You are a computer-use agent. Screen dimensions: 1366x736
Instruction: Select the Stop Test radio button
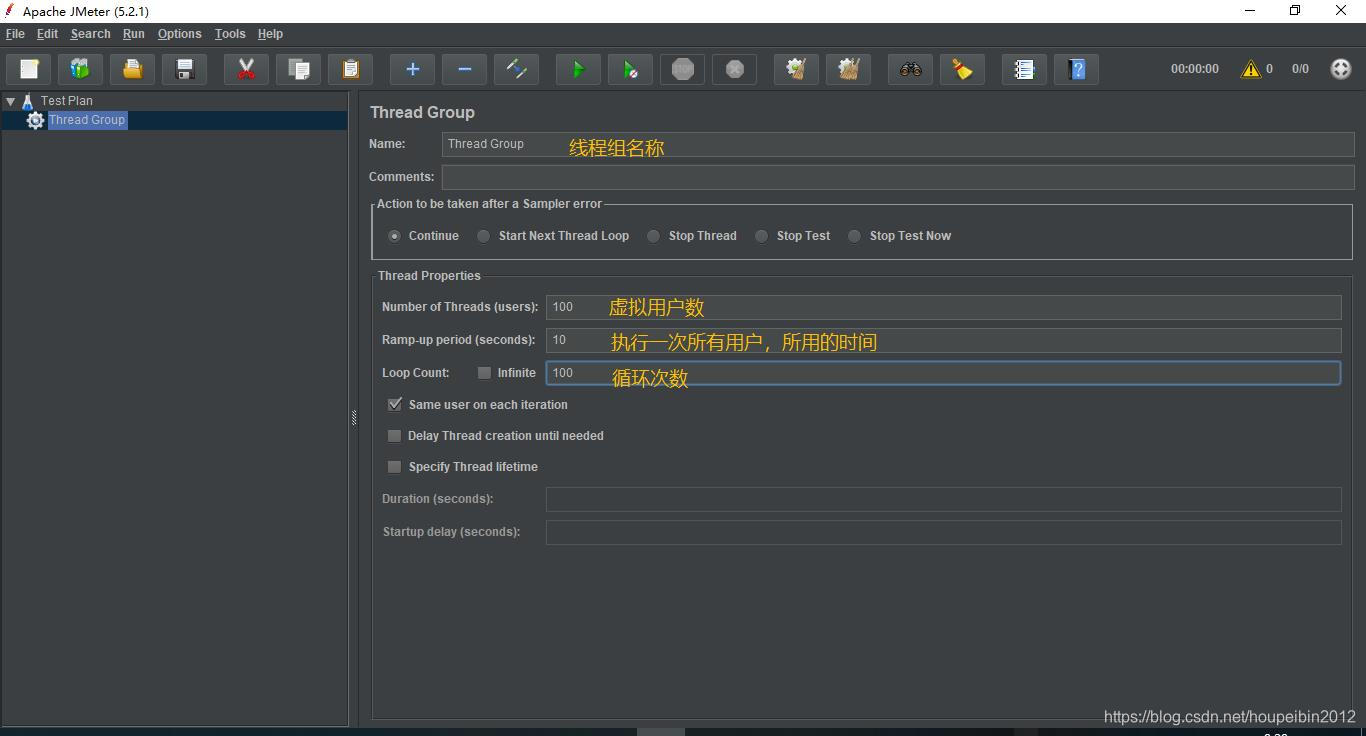(x=762, y=236)
